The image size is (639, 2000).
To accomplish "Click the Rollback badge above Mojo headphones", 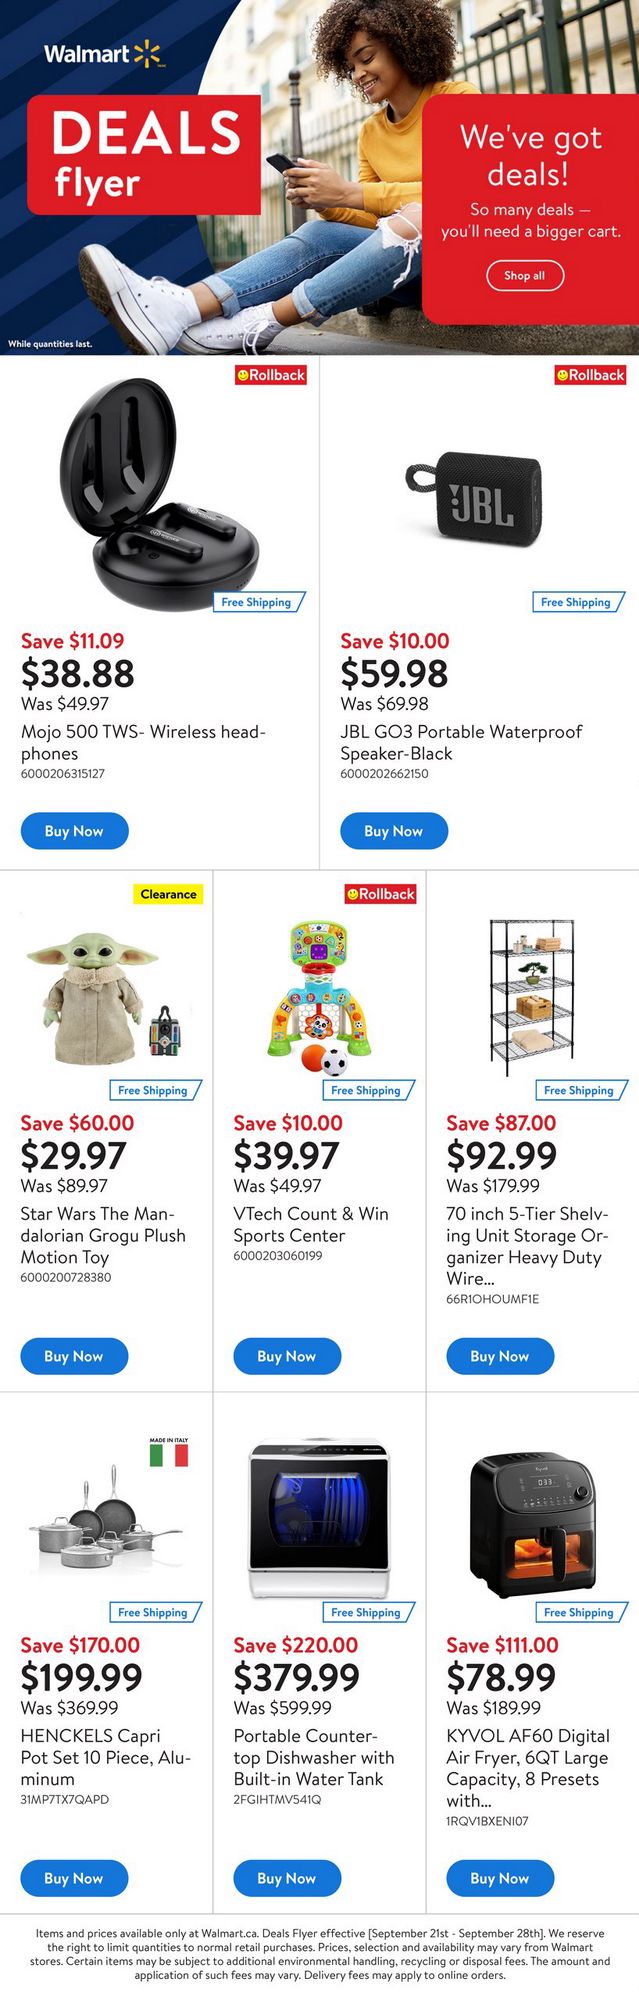I will [x=270, y=375].
